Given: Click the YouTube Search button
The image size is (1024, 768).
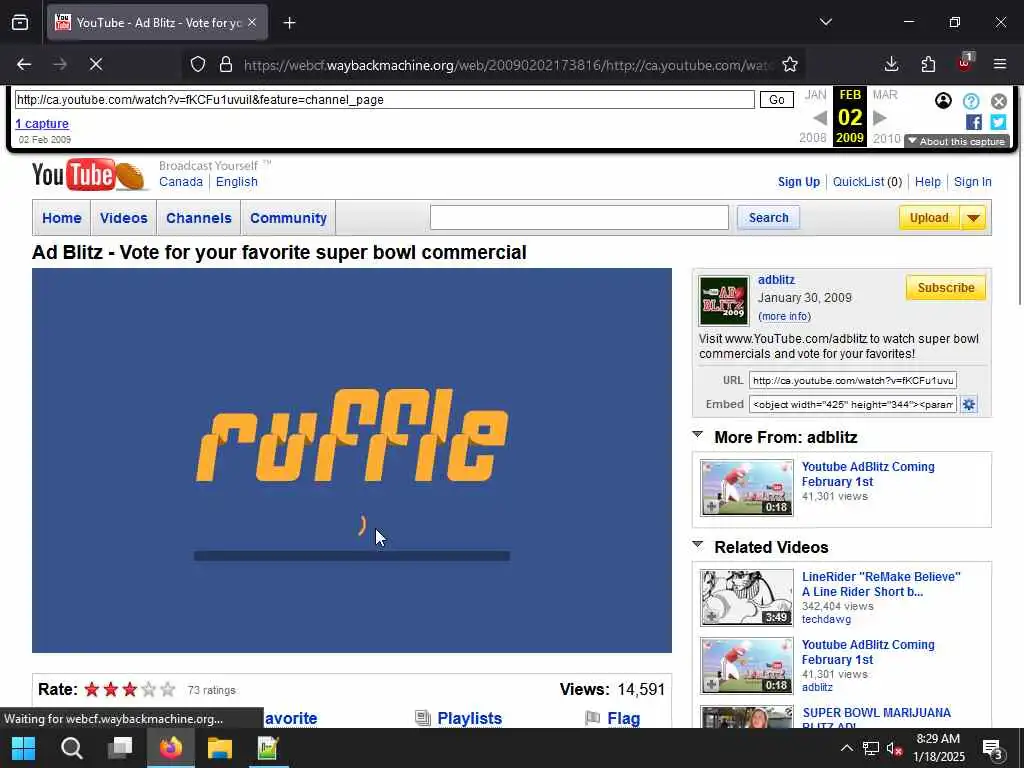Looking at the screenshot, I should (769, 217).
